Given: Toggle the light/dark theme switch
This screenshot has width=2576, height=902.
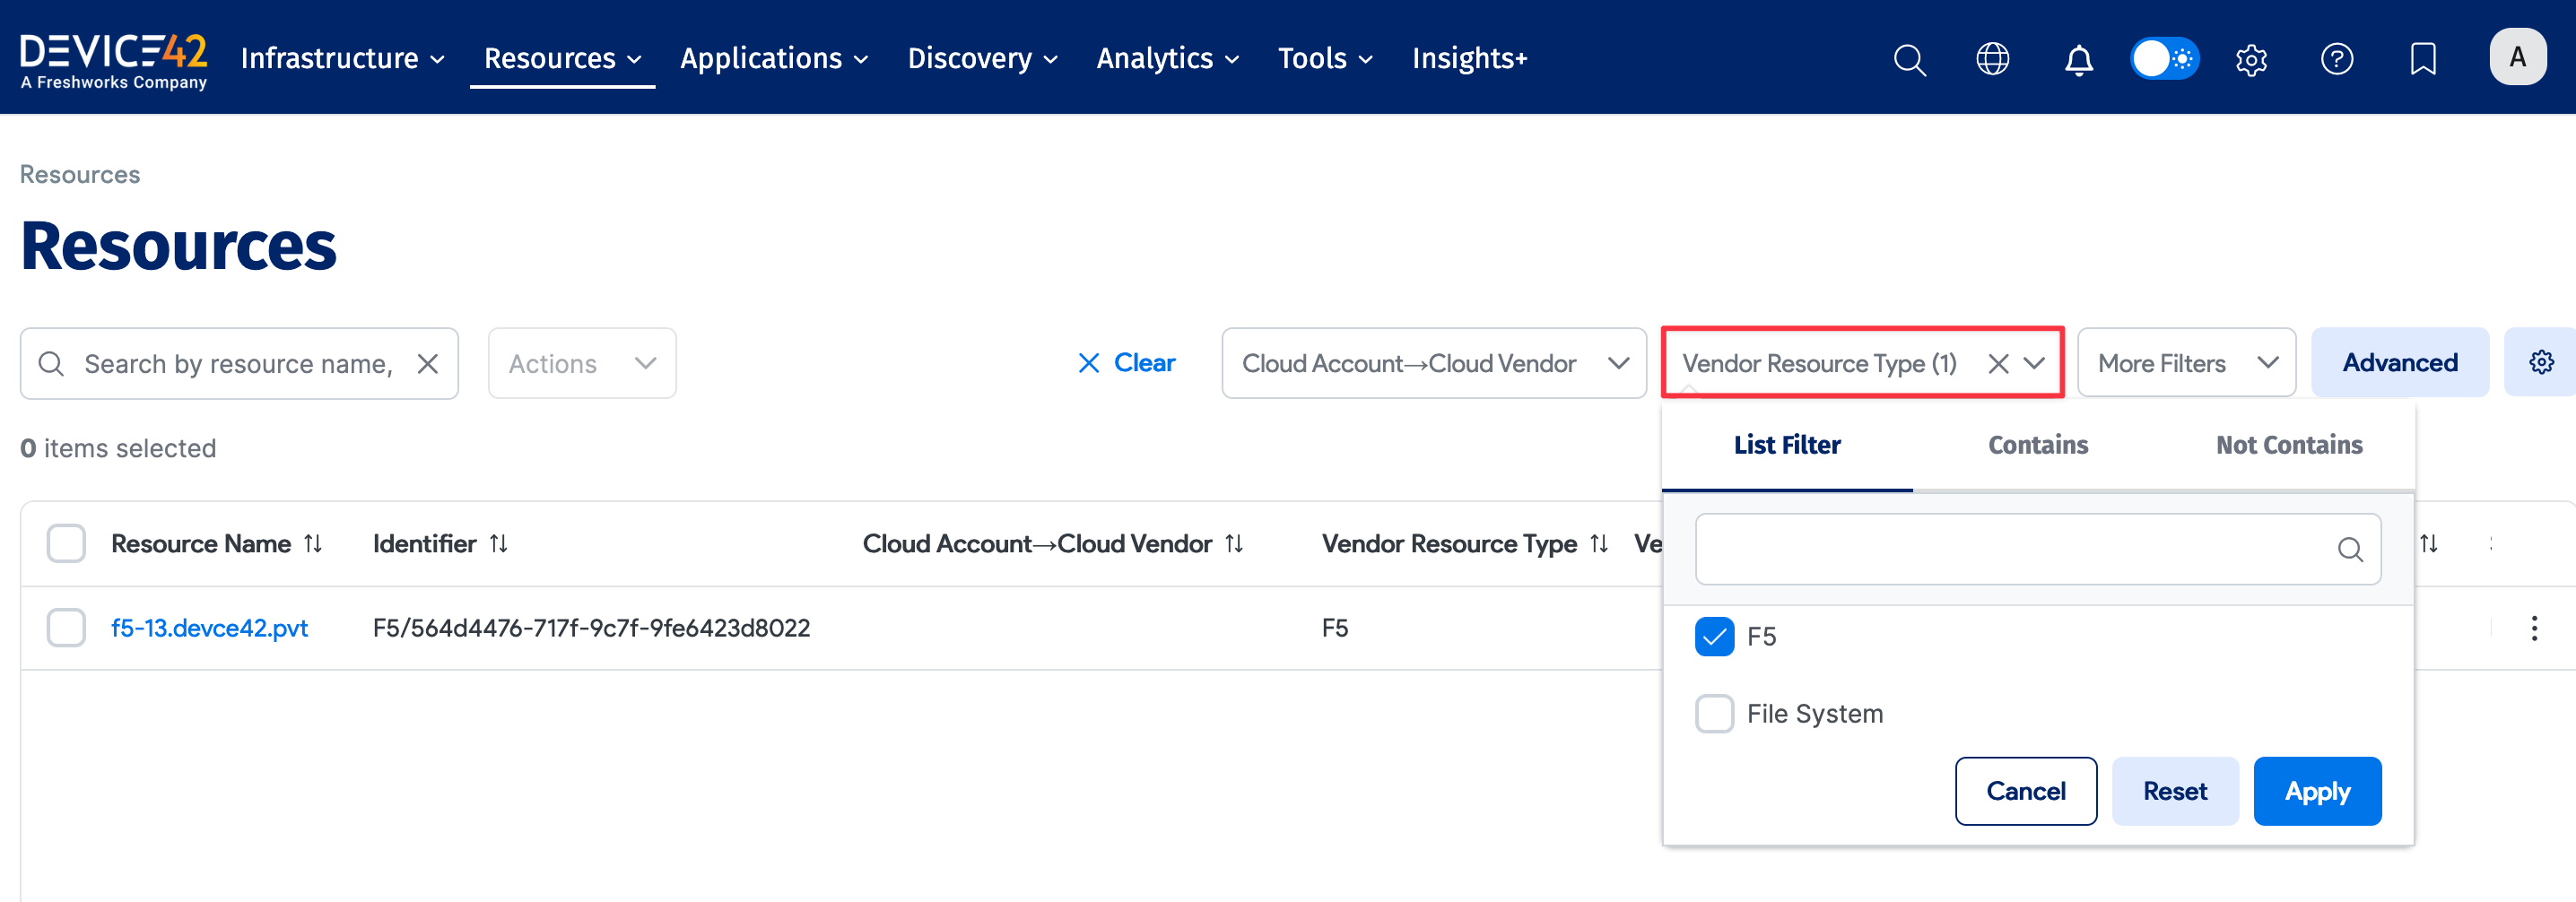Looking at the screenshot, I should tap(2164, 59).
